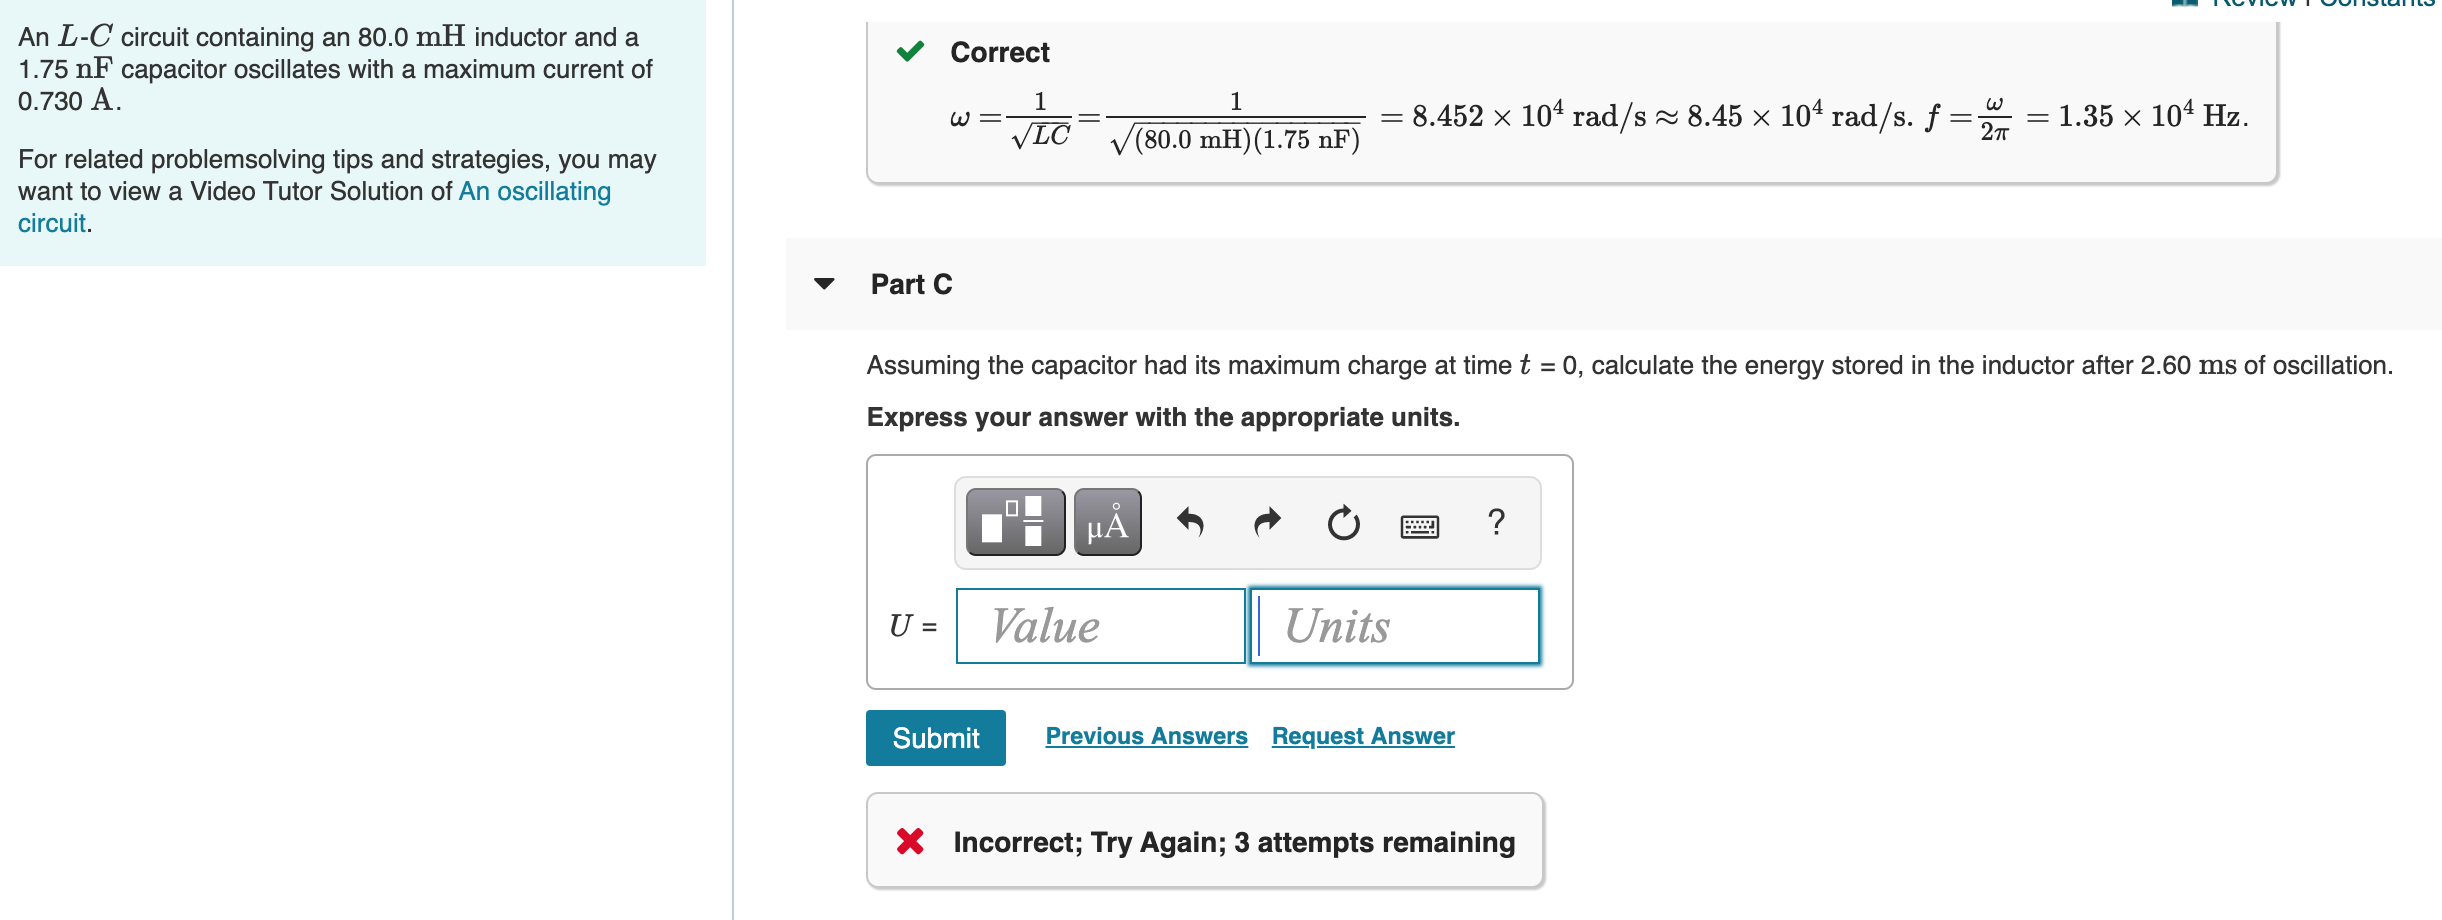
Task: Click the red X beside Incorrect message
Action: (x=909, y=842)
